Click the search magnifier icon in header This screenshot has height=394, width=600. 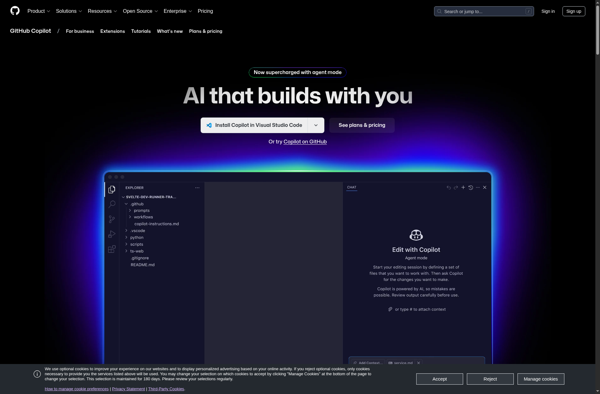439,11
